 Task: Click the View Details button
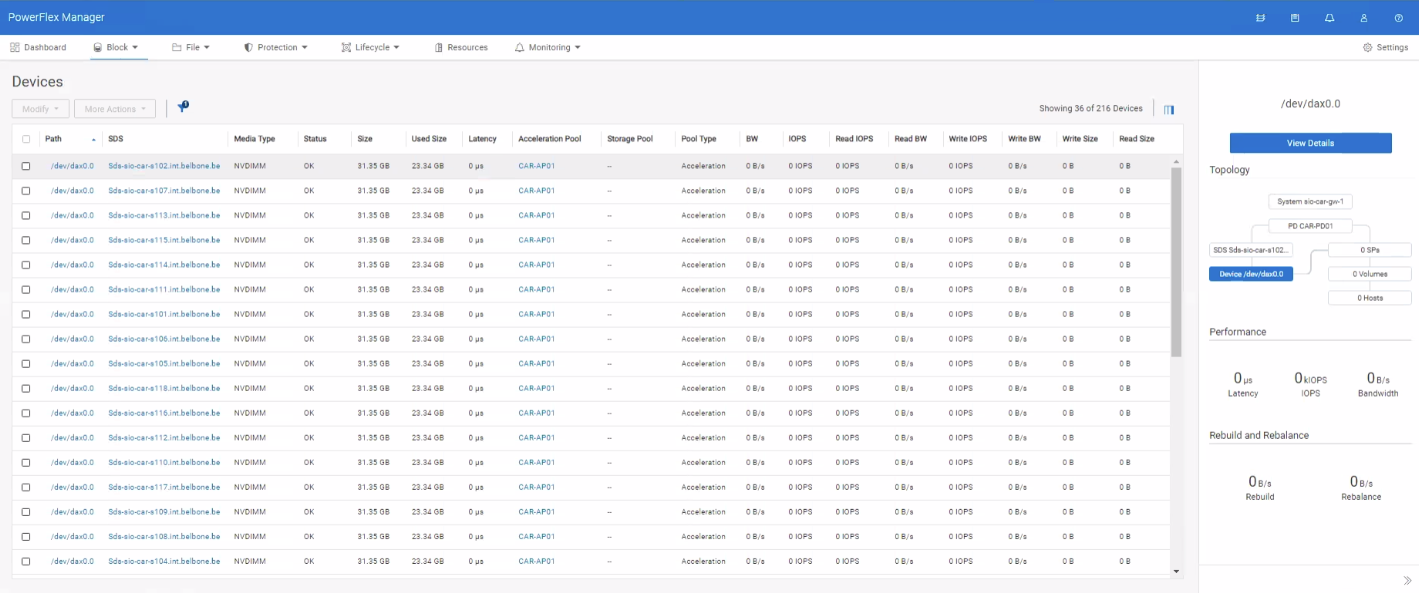tap(1310, 142)
